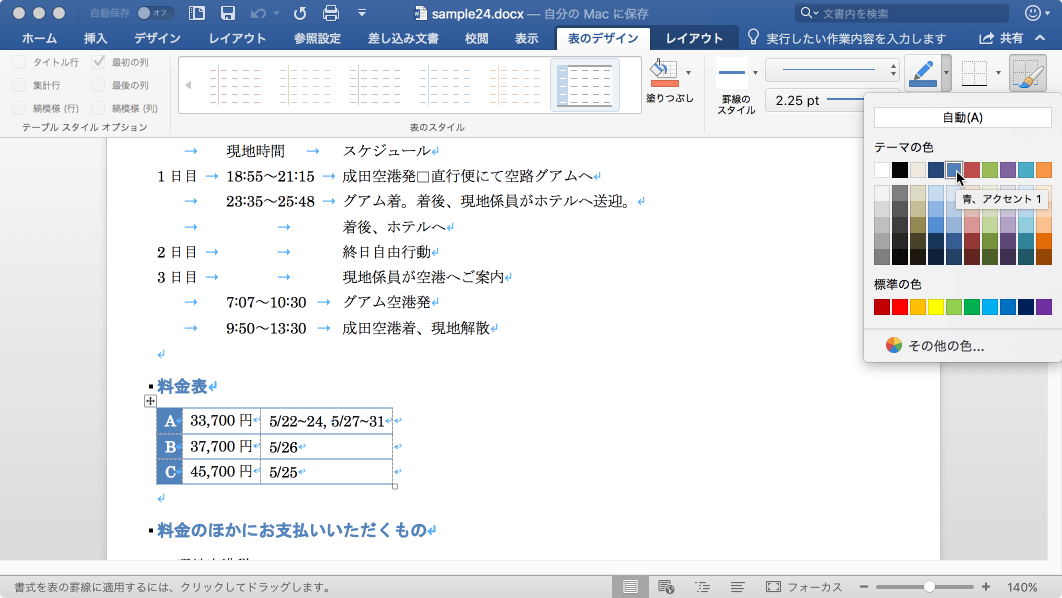1062x598 pixels.
Task: Click the search magnifier icon
Action: click(806, 13)
